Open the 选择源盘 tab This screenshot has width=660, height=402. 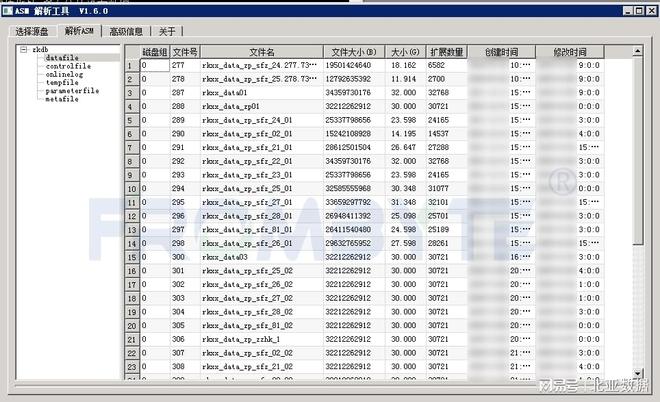point(32,31)
